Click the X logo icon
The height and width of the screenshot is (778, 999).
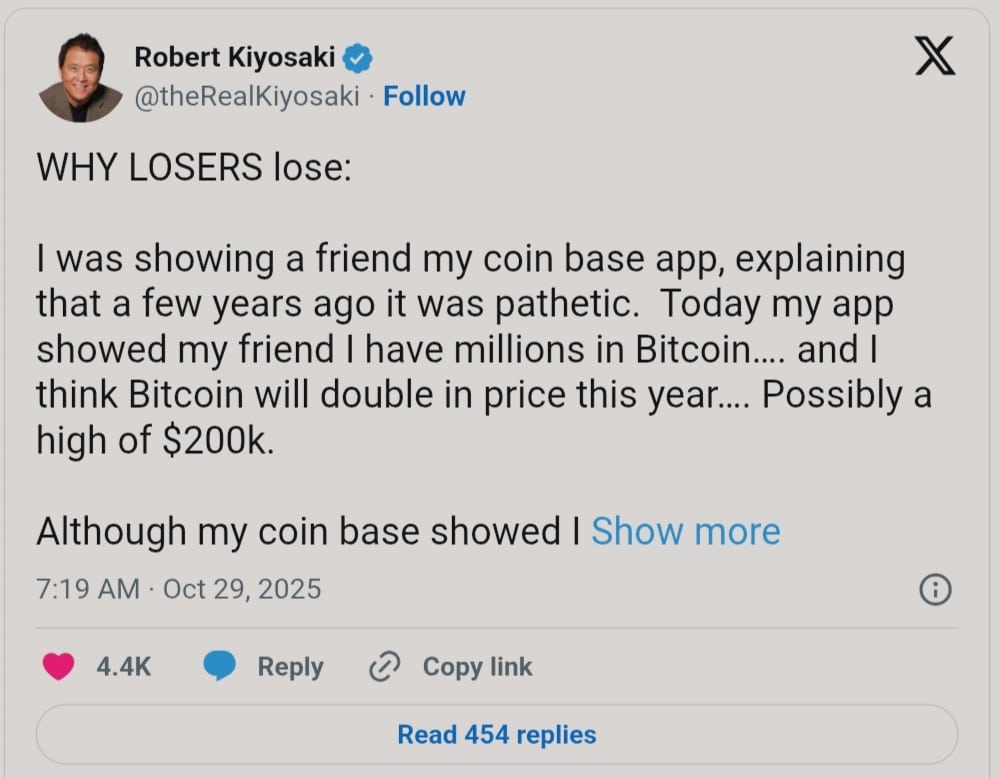pyautogui.click(x=934, y=57)
